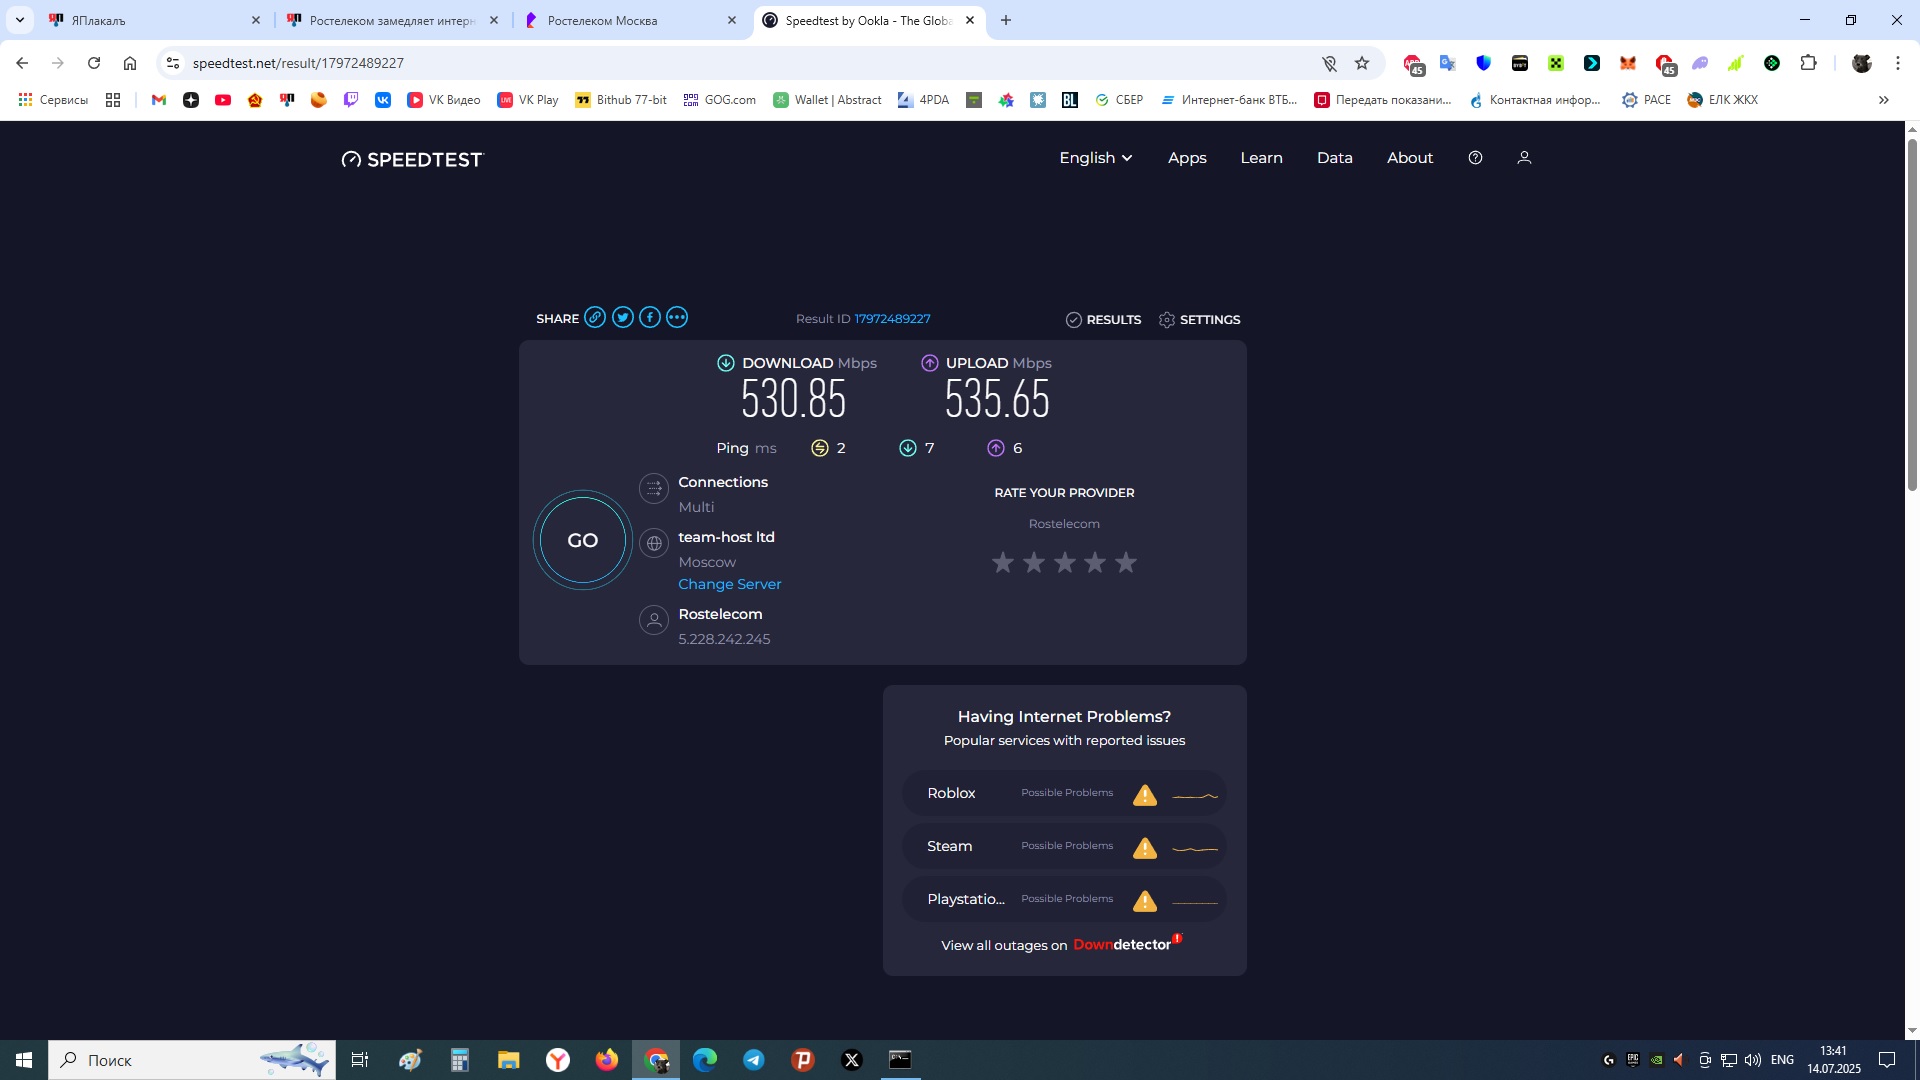
Task: Show hidden bookmarks overflow chevron
Action: pyautogui.click(x=1884, y=100)
